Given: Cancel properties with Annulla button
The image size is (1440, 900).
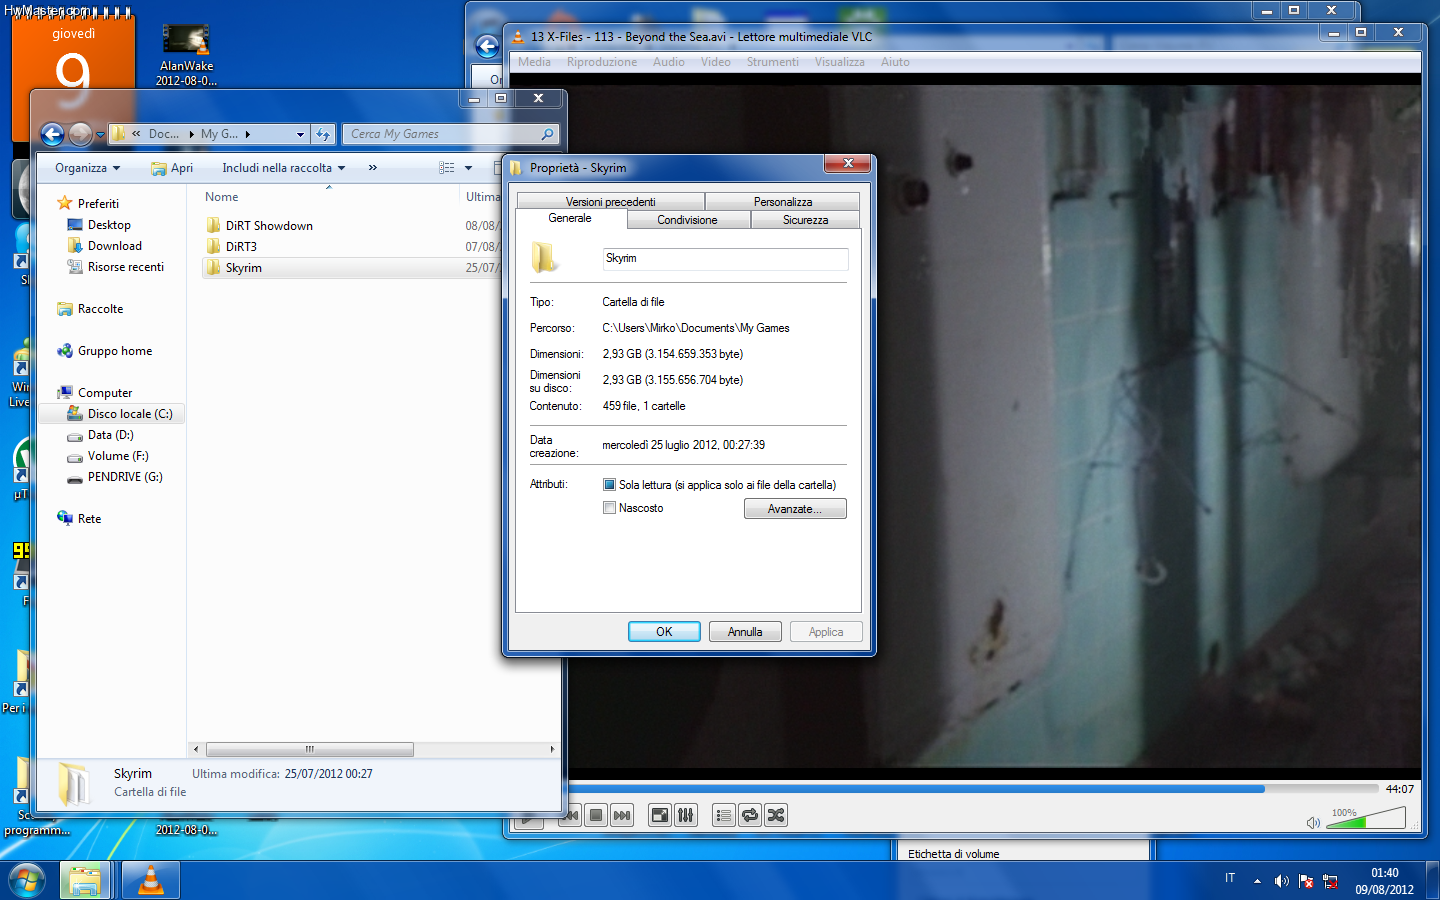Looking at the screenshot, I should coord(745,632).
